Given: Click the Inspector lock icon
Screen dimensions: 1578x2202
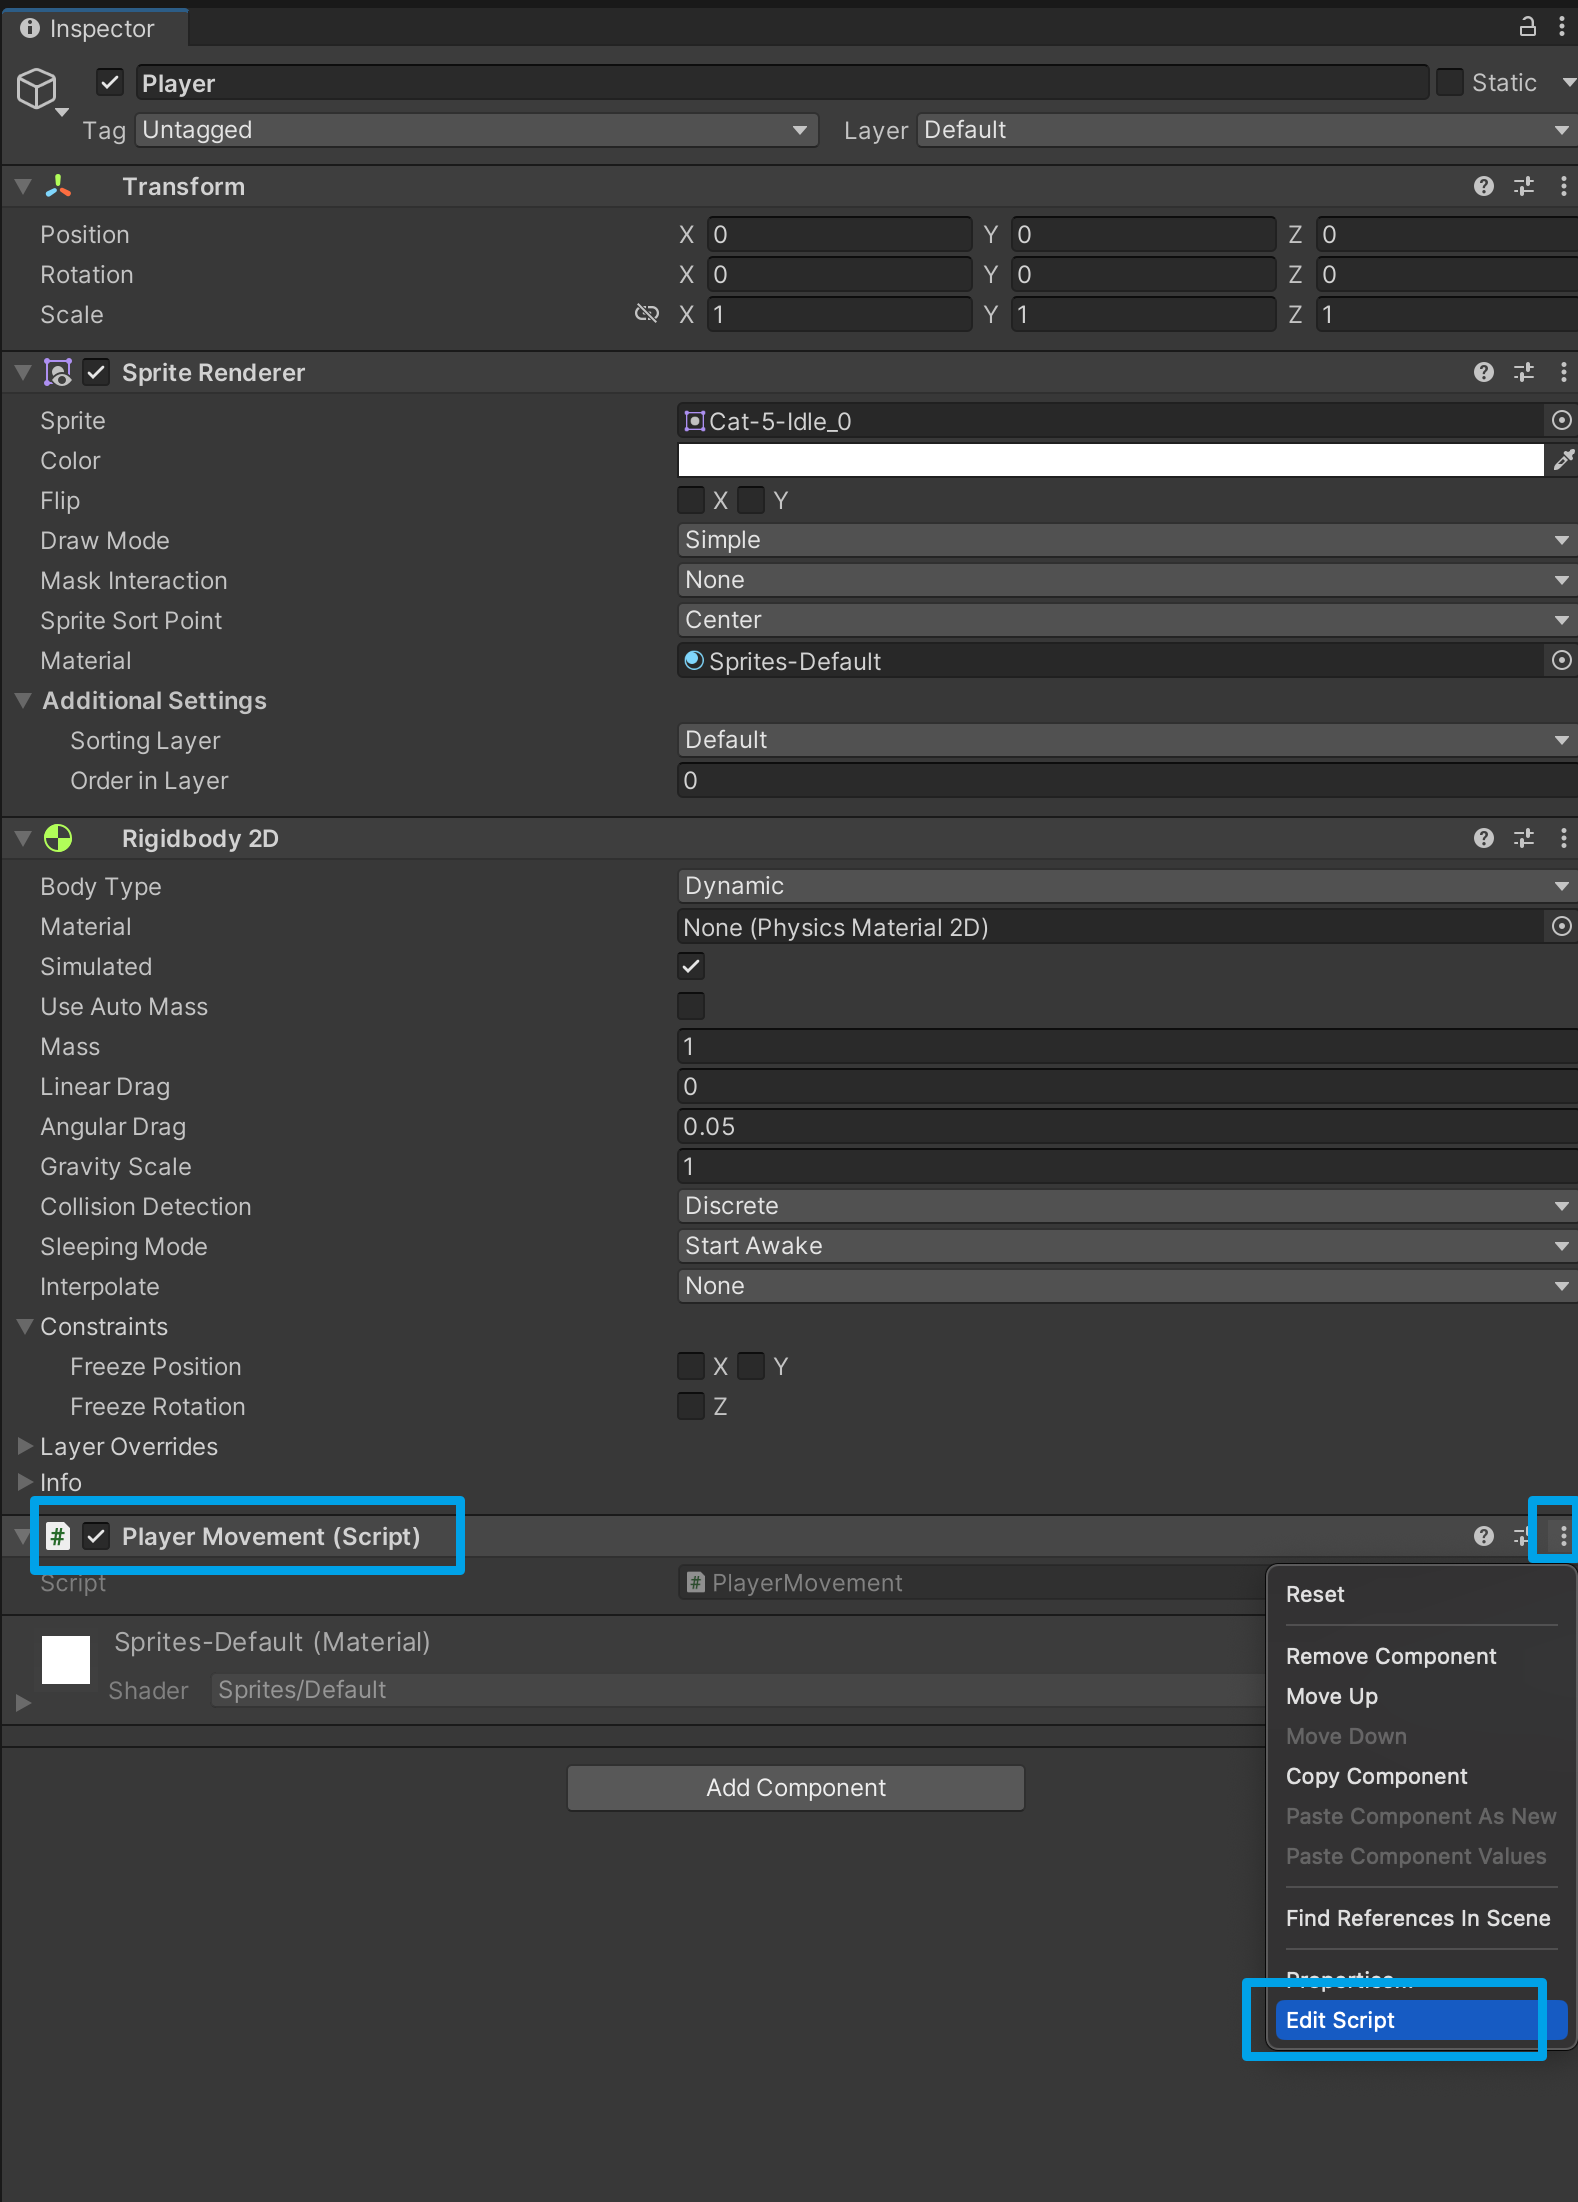Looking at the screenshot, I should [x=1527, y=27].
